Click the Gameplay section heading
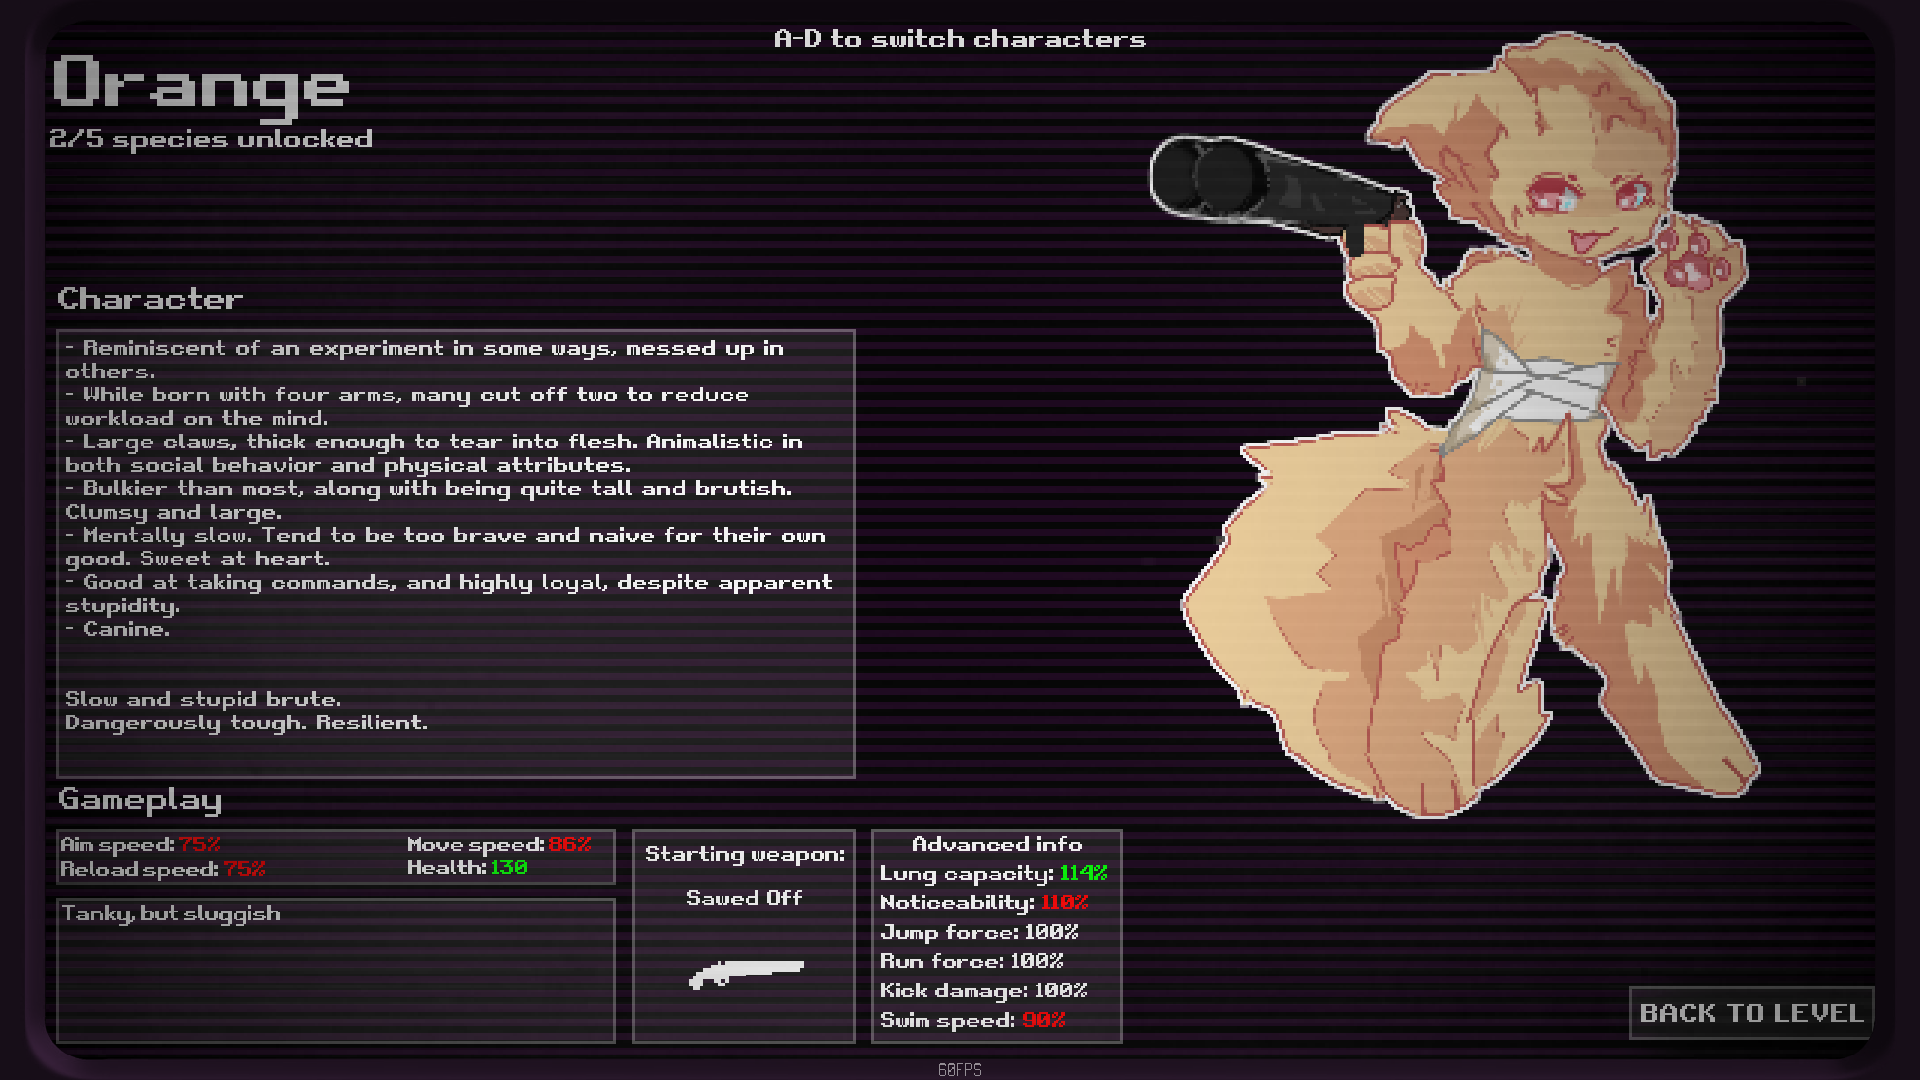Image resolution: width=1920 pixels, height=1080 pixels. [140, 799]
